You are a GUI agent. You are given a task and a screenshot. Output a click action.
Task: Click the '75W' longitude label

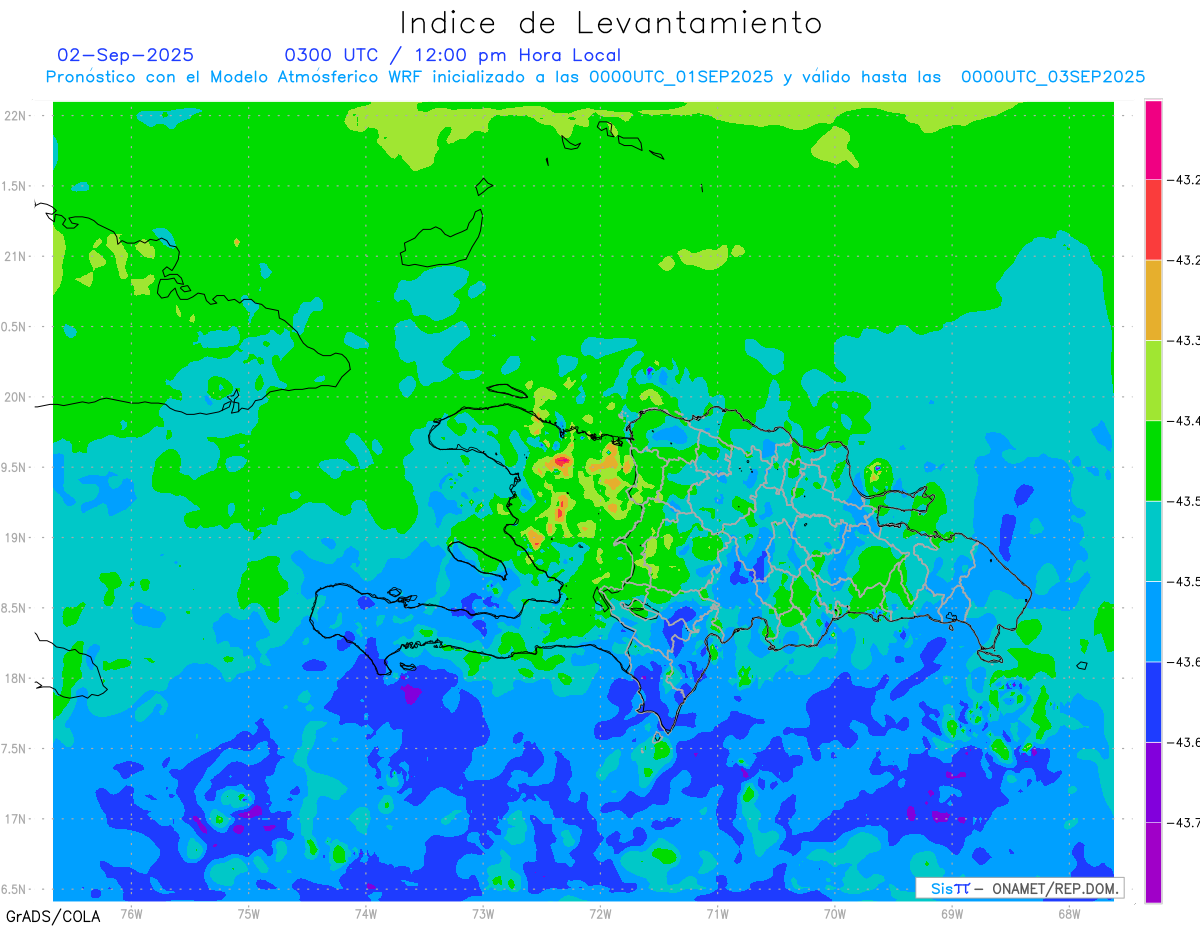(249, 912)
